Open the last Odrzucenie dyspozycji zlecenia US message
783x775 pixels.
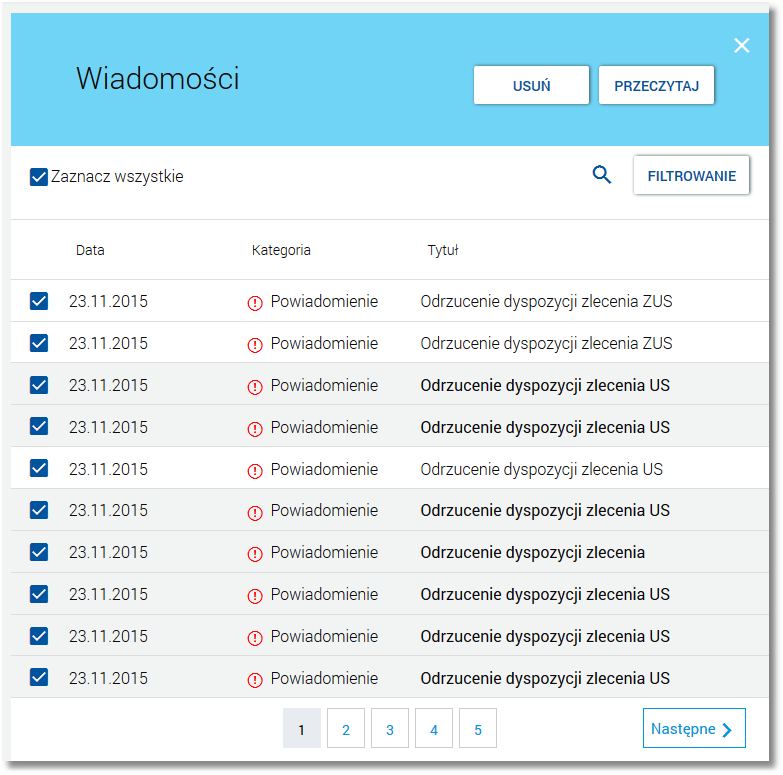point(545,679)
